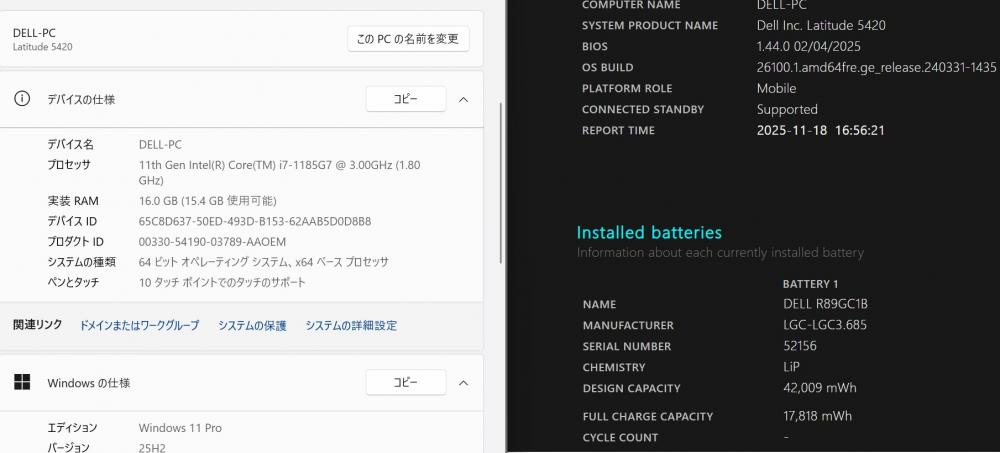Image resolution: width=1000 pixels, height=453 pixels.
Task: Click the rename this PC button
Action: click(408, 39)
